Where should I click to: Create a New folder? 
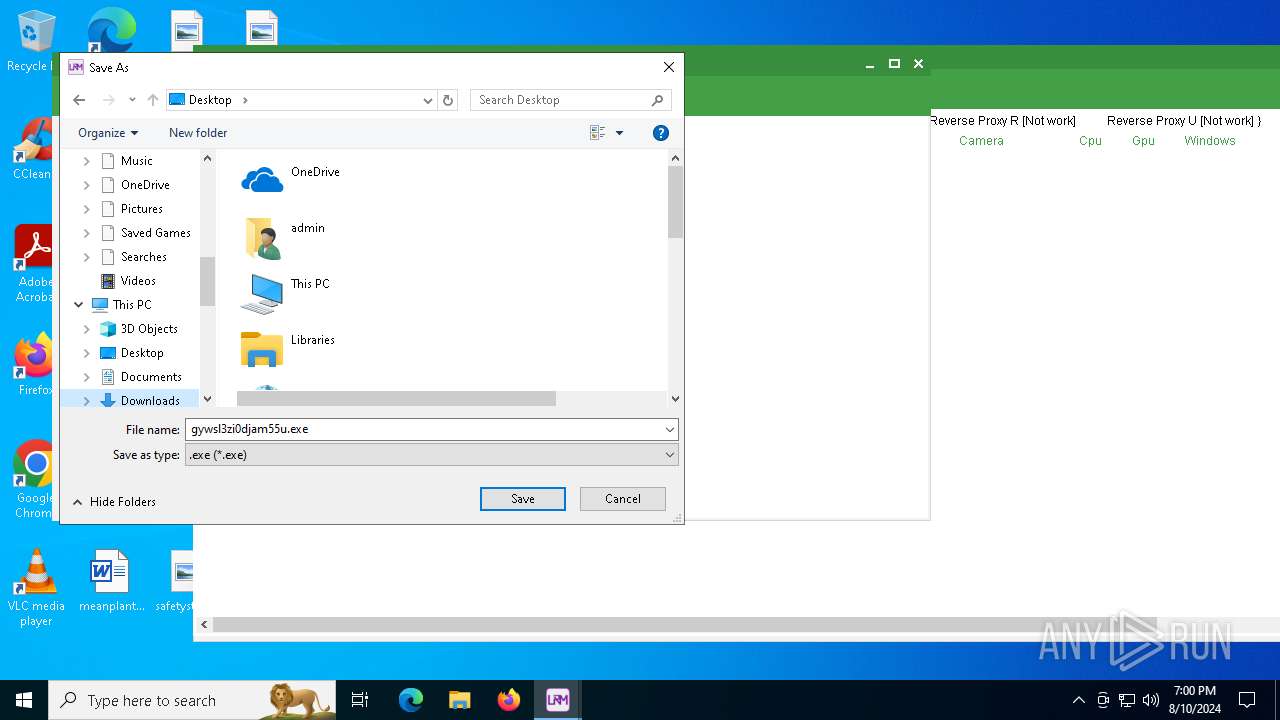198,133
